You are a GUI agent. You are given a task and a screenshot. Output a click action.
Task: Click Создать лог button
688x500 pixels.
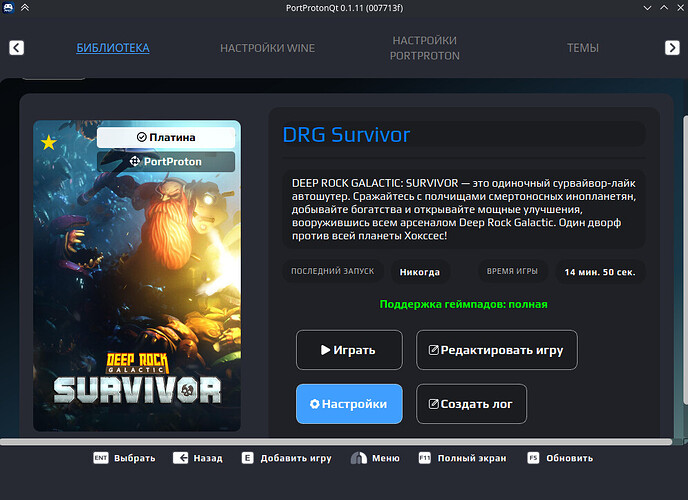point(472,404)
